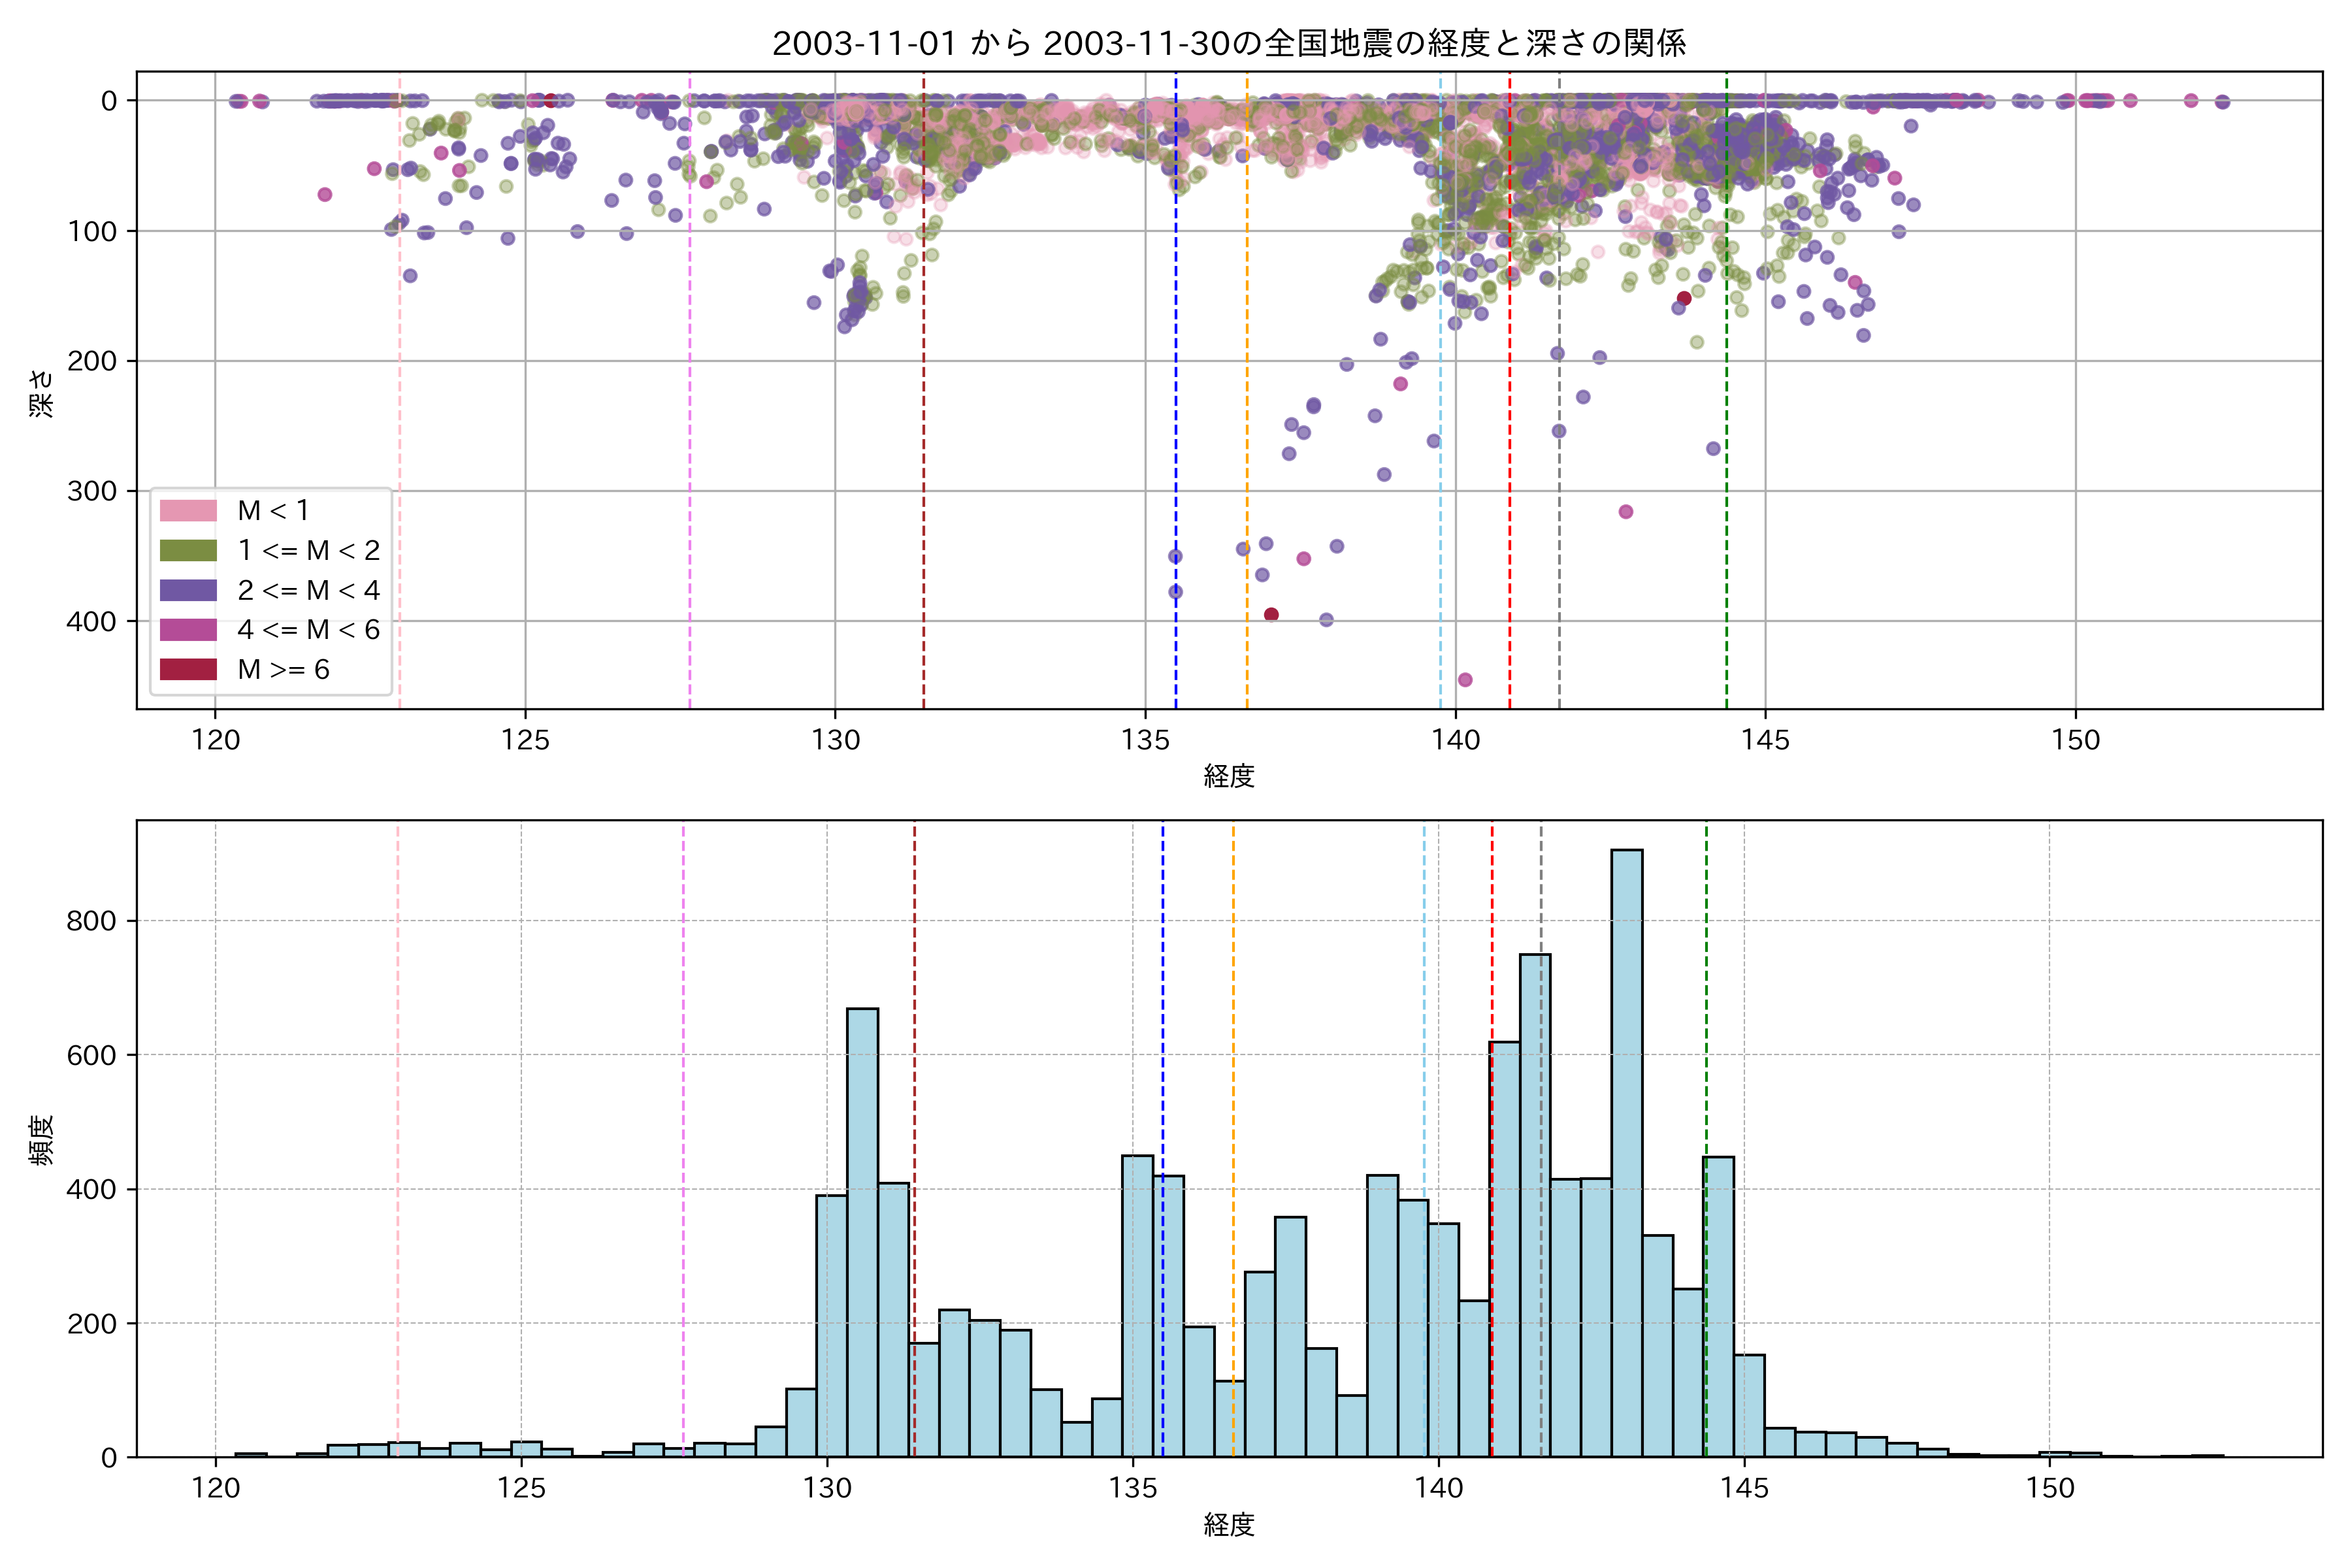Click the histogram bar peaking near 670
The width and height of the screenshot is (2352, 1568).
(x=862, y=1230)
